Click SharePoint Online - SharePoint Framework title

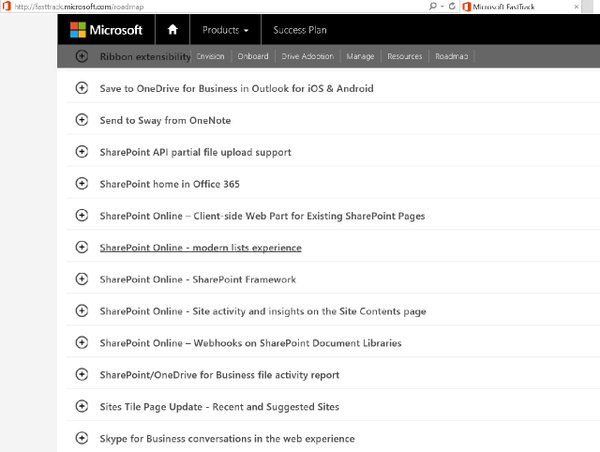pyautogui.click(x=198, y=279)
